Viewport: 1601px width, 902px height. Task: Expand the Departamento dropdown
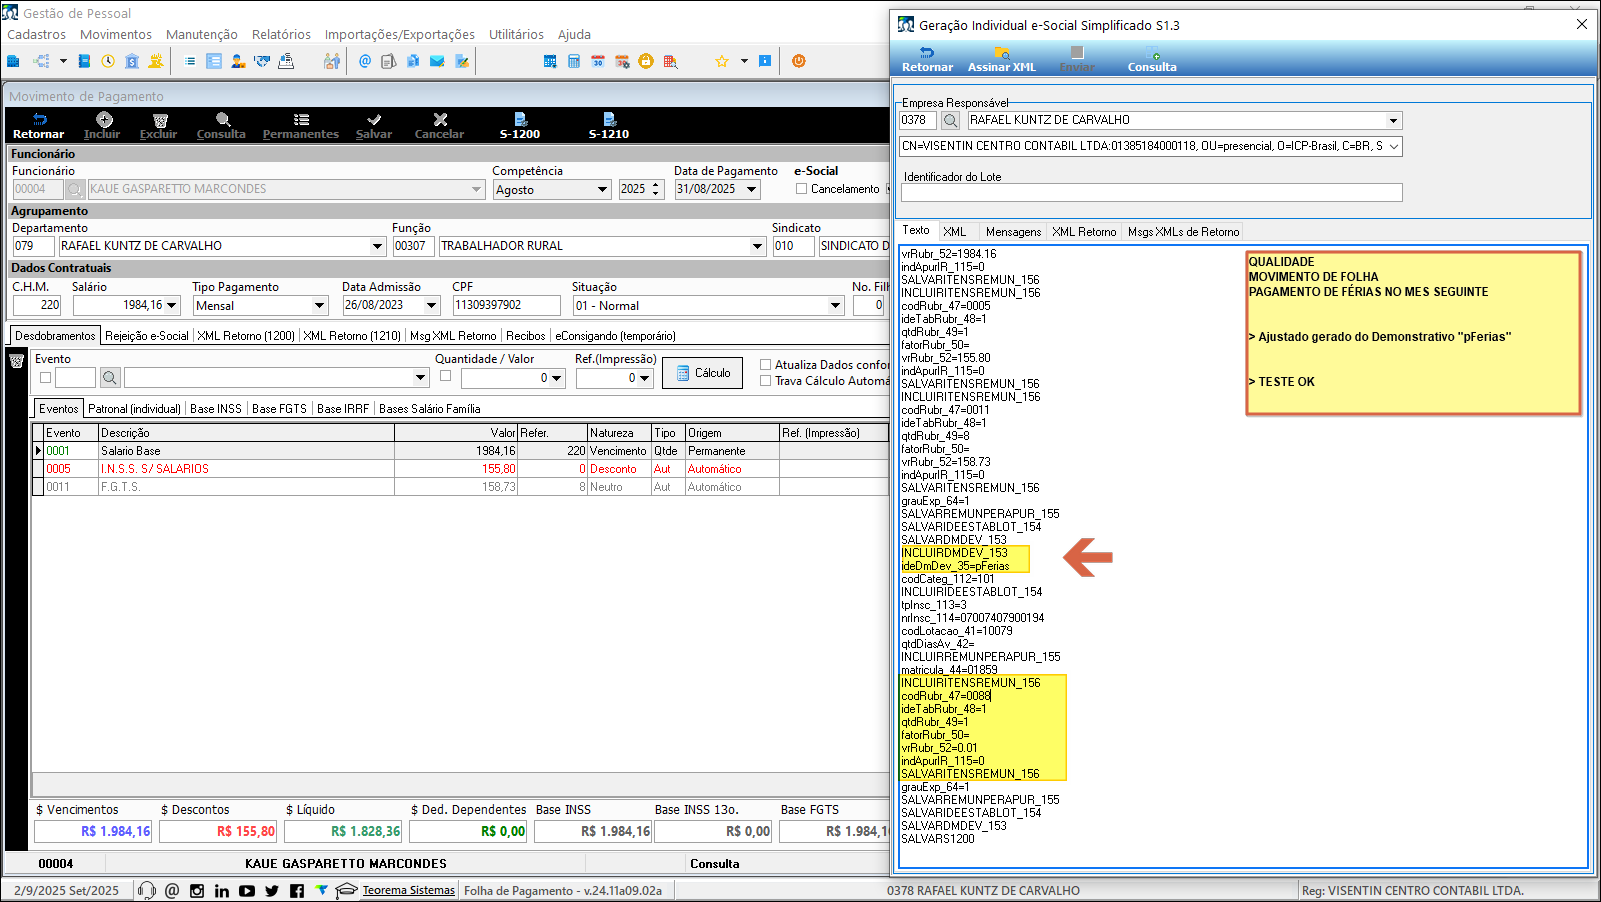point(377,246)
